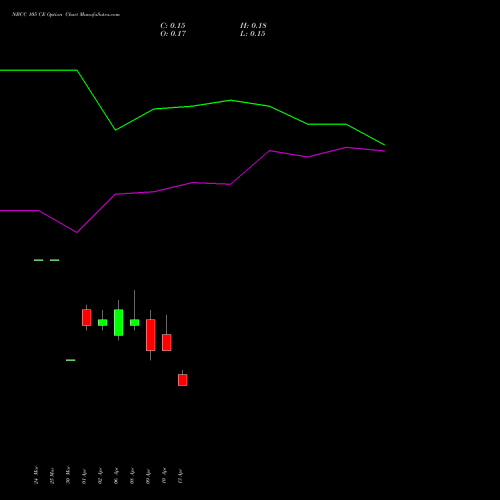This screenshot has width=500, height=500.
Task: Click the flat green dash for 24 Mar
Action: [39, 260]
